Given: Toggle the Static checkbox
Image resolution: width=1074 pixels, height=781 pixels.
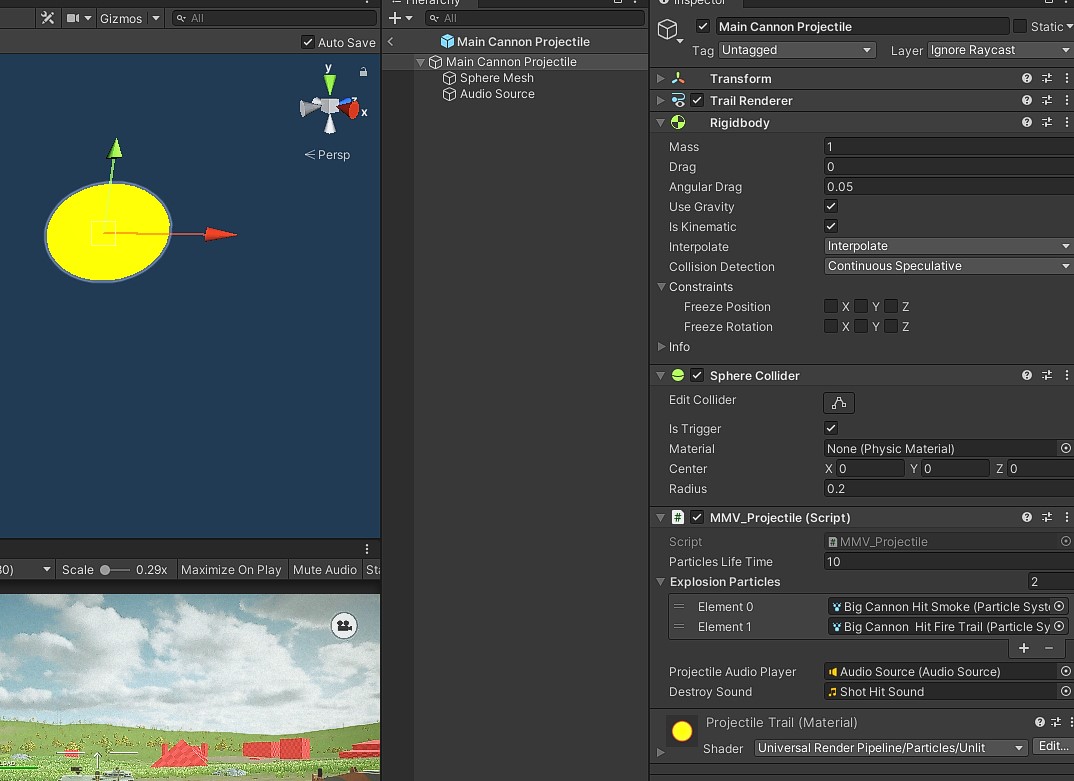Looking at the screenshot, I should click(1020, 26).
